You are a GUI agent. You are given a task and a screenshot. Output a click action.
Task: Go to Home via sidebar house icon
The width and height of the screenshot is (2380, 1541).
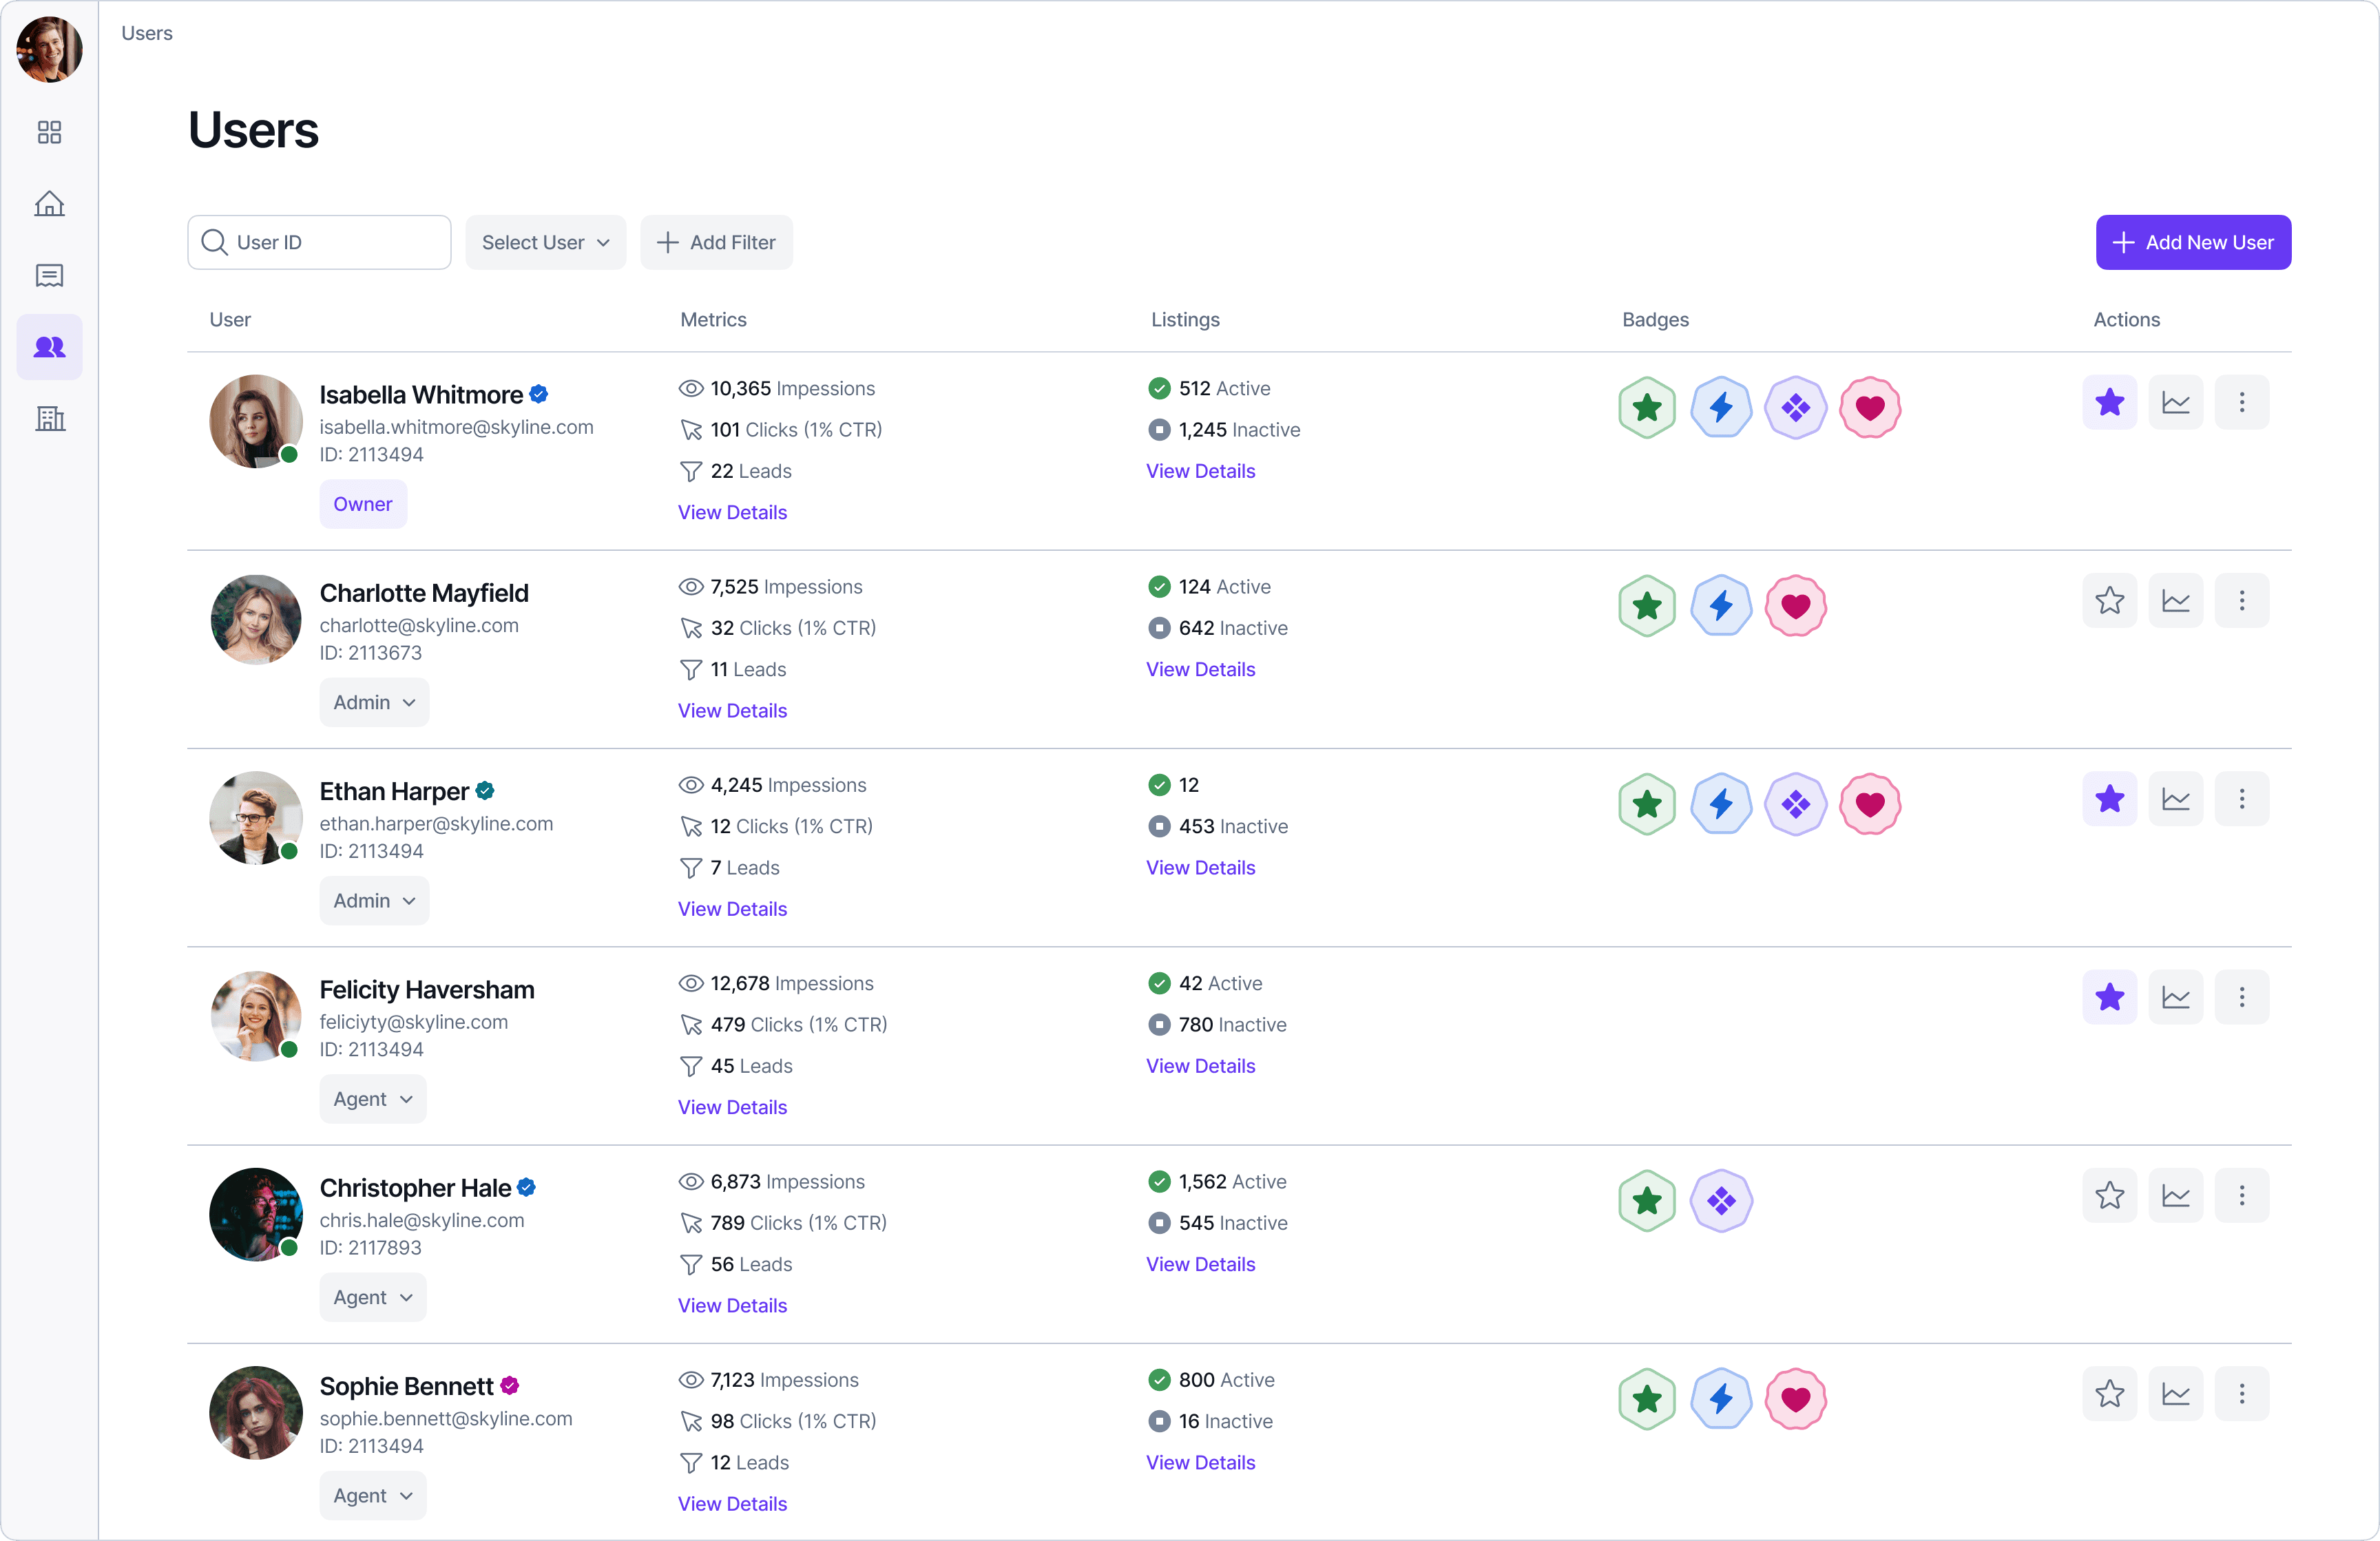coord(49,204)
